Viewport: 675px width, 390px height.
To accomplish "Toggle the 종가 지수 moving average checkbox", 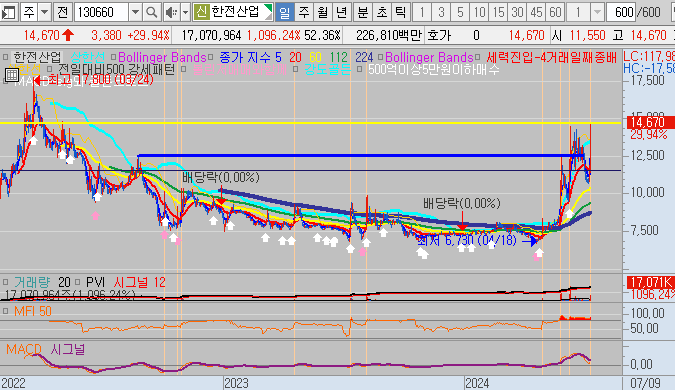I will [x=210, y=57].
